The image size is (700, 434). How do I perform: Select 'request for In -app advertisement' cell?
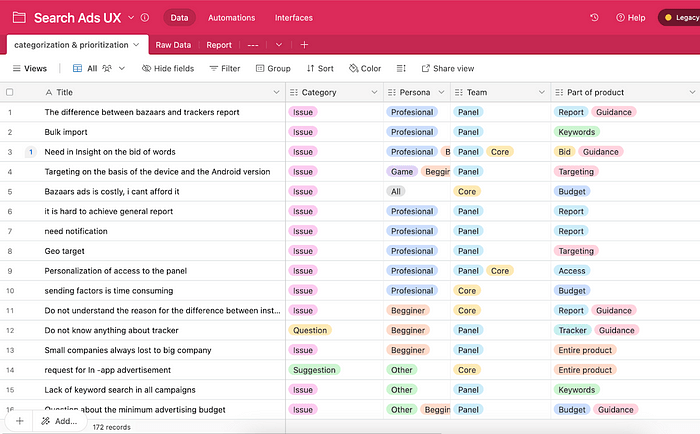(108, 370)
